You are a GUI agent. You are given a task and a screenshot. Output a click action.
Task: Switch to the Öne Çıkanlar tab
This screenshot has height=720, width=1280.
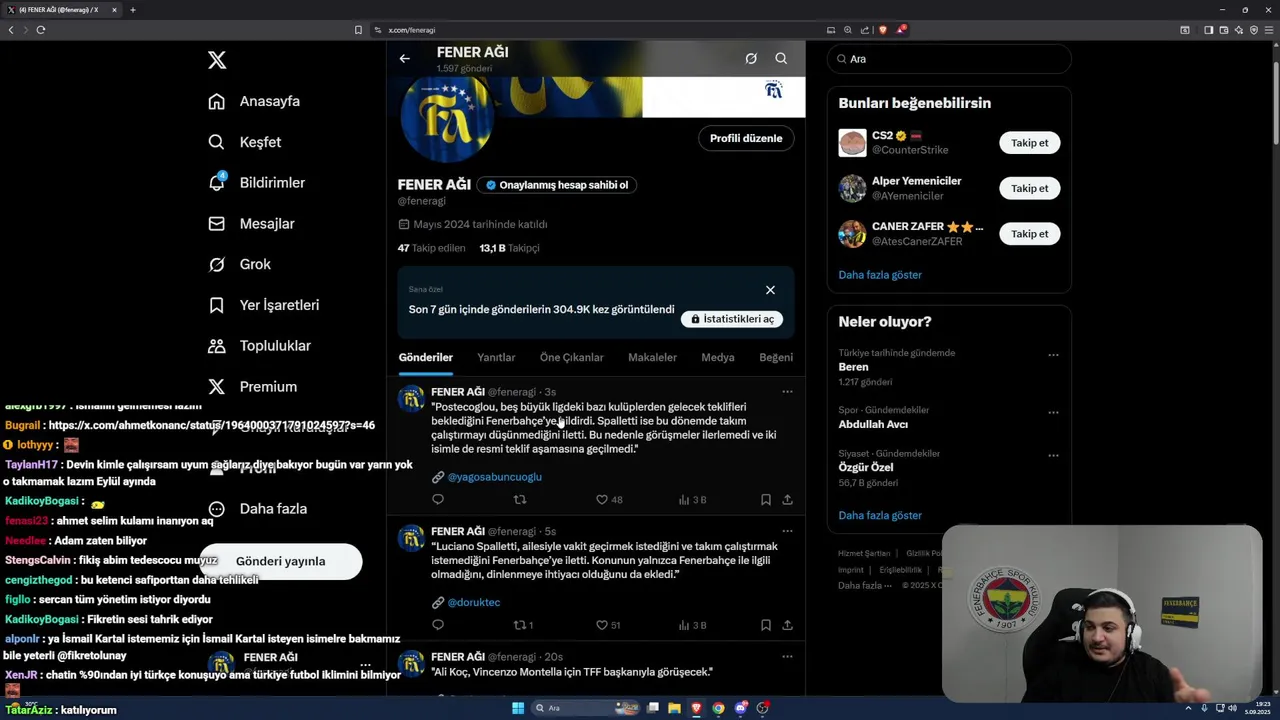point(571,358)
